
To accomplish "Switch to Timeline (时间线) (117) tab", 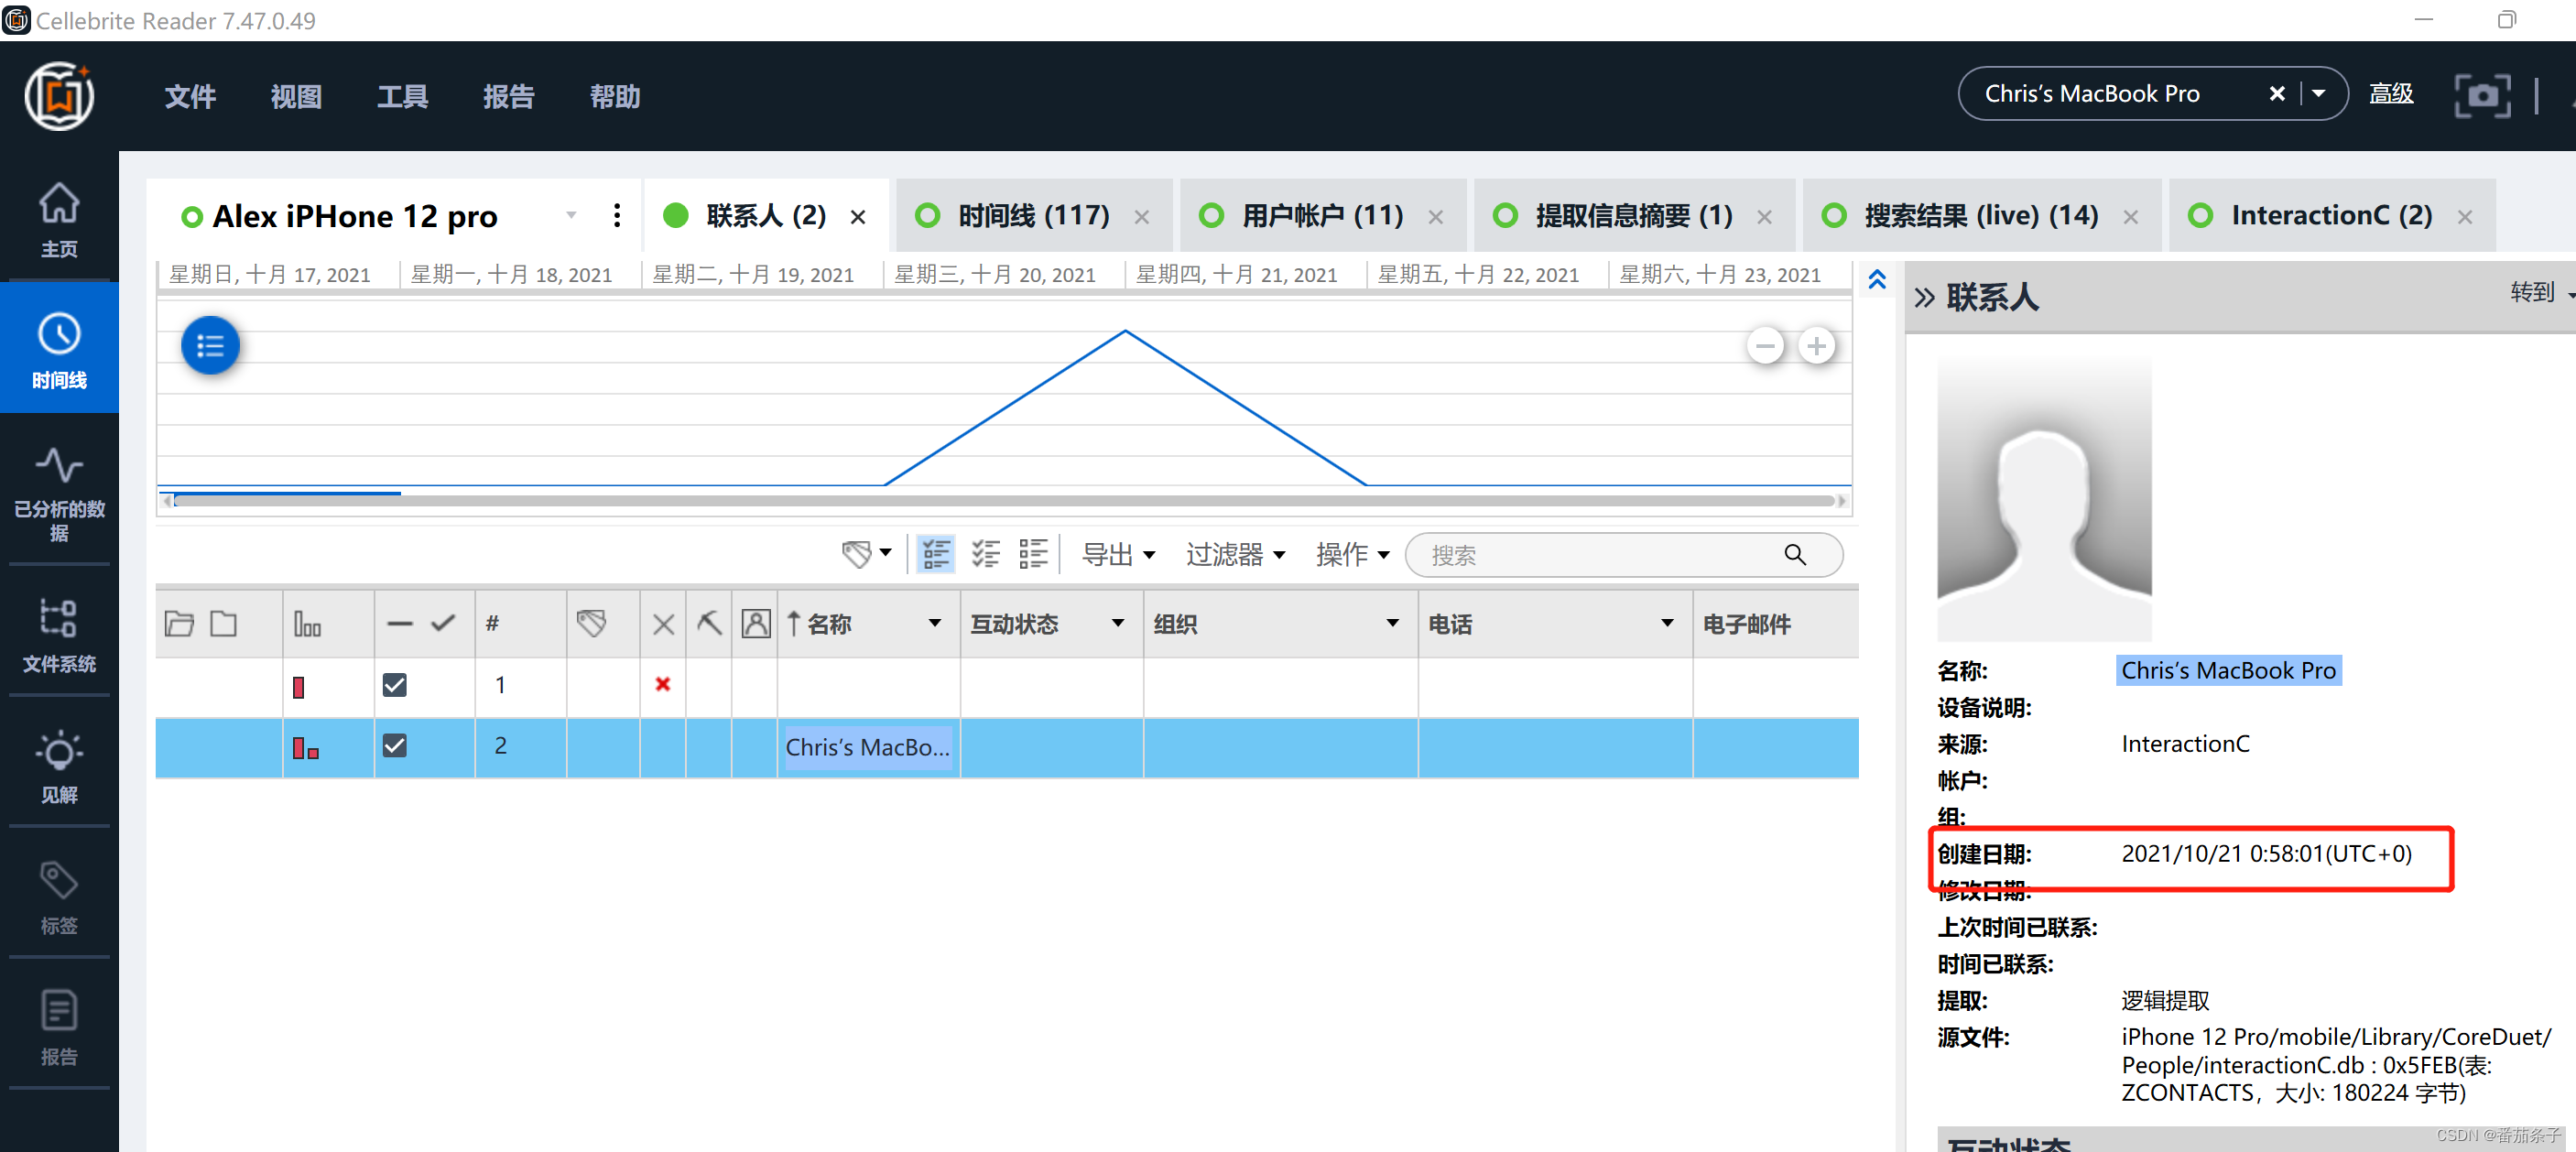I will pos(1033,216).
